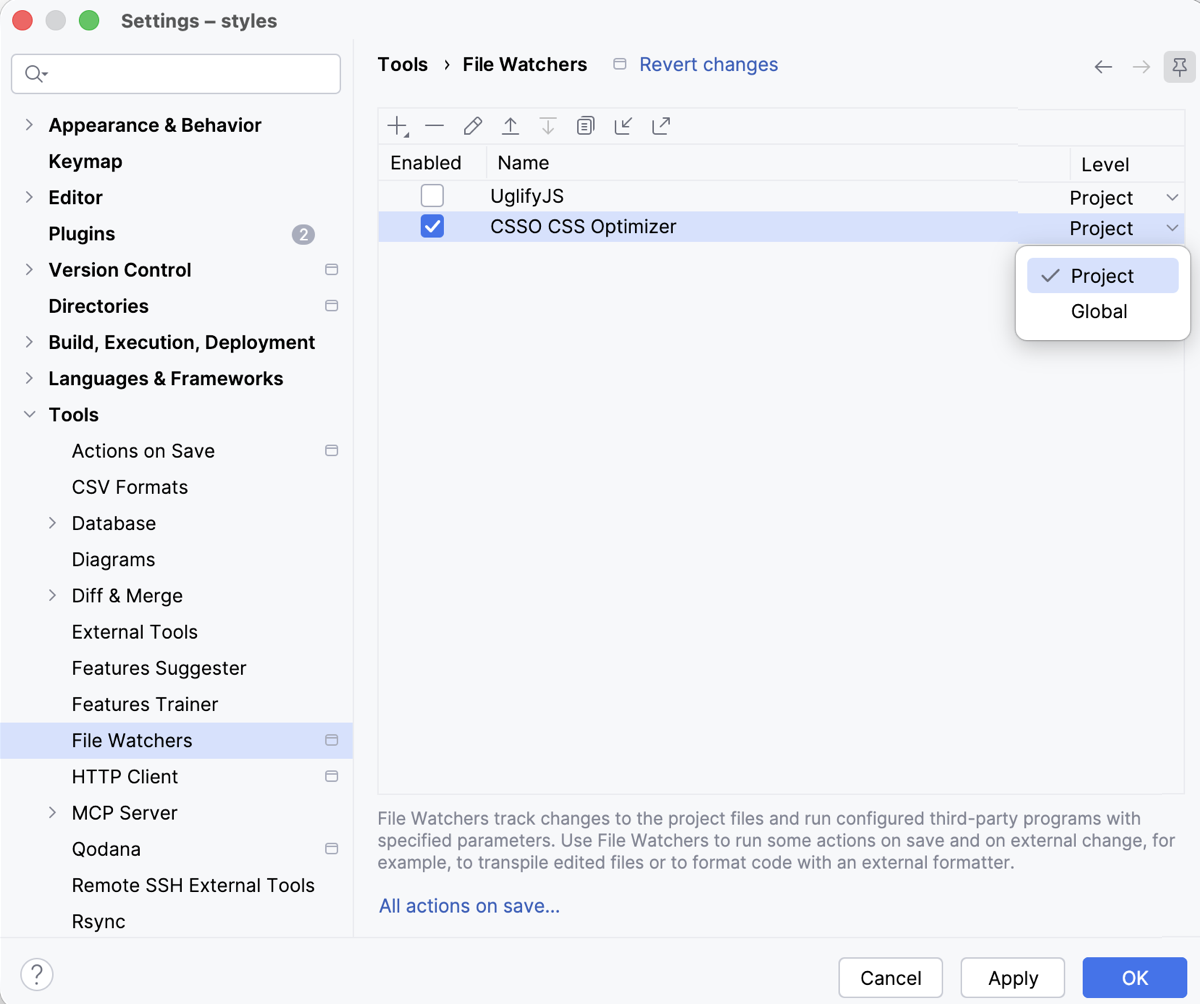Viewport: 1200px width, 1004px height.
Task: Click the project-level icon beside Qodana
Action: 331,849
